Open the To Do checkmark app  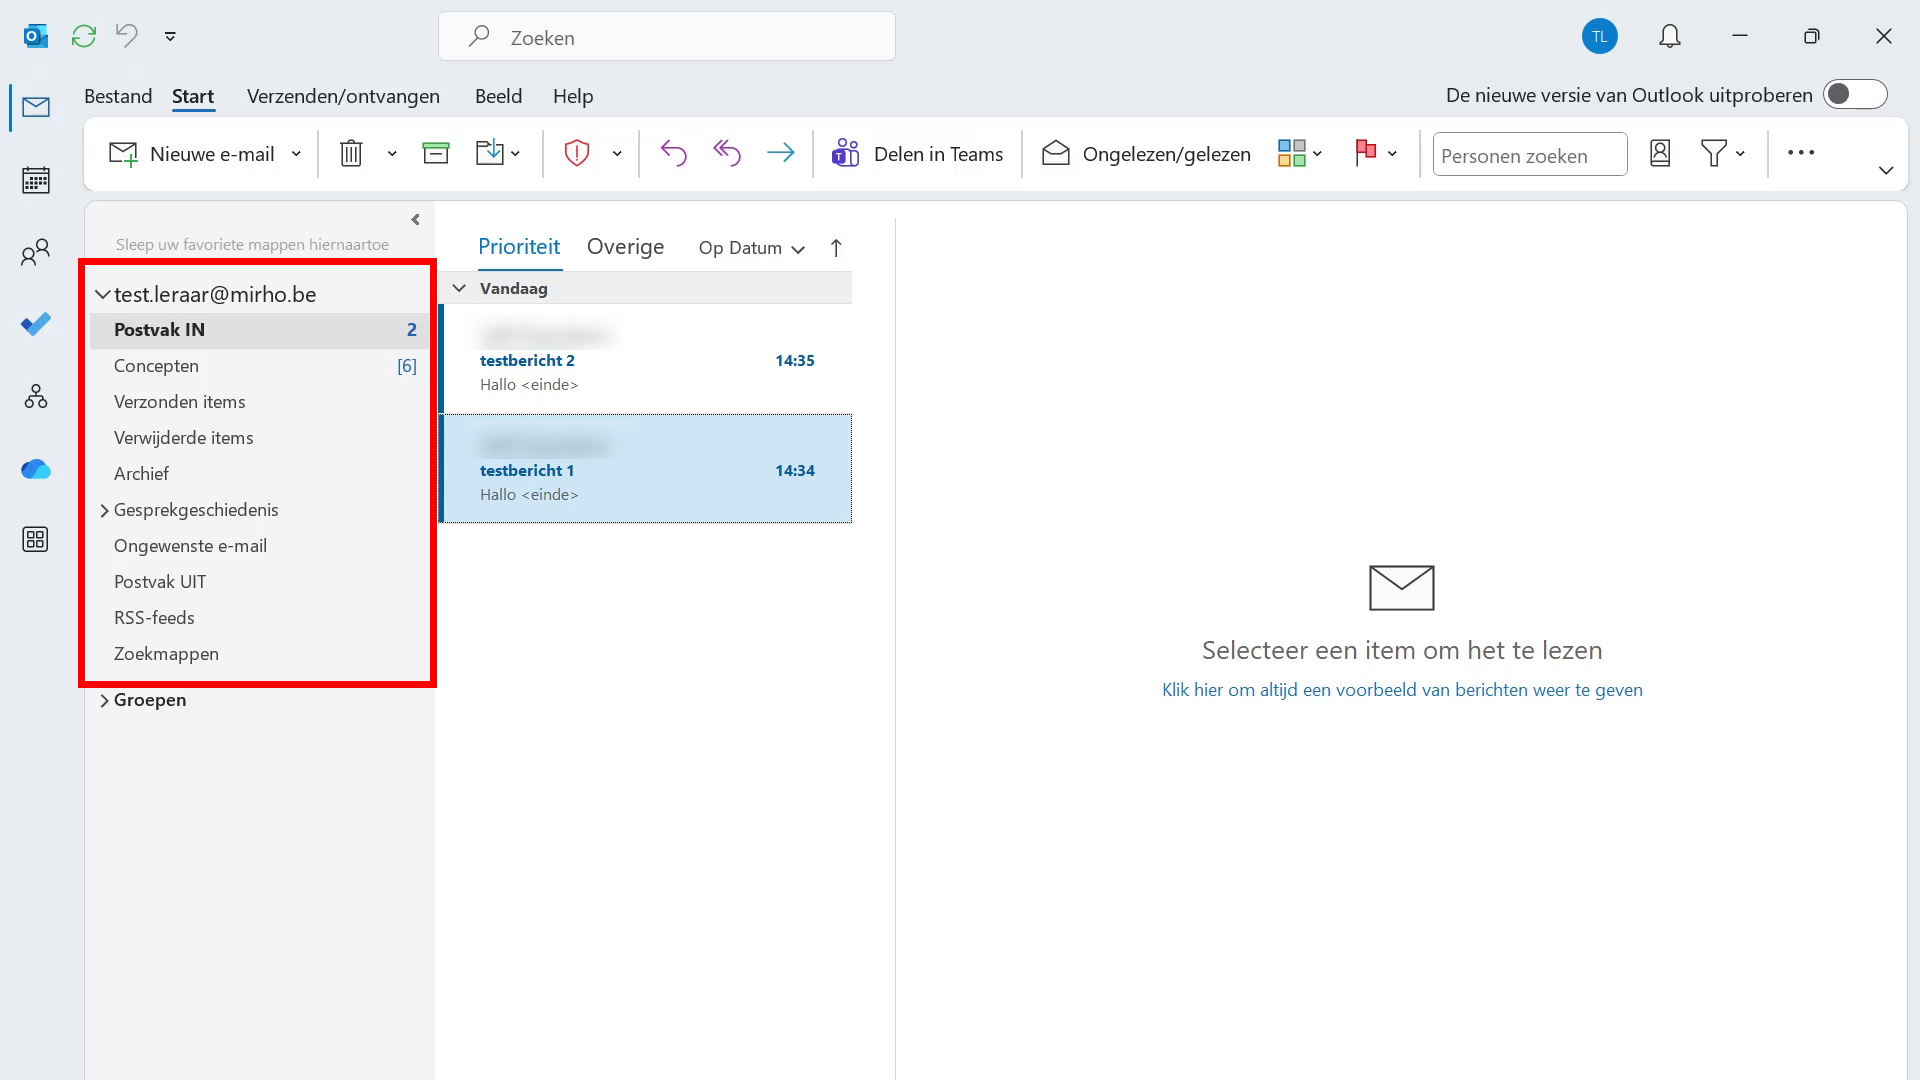coord(36,324)
